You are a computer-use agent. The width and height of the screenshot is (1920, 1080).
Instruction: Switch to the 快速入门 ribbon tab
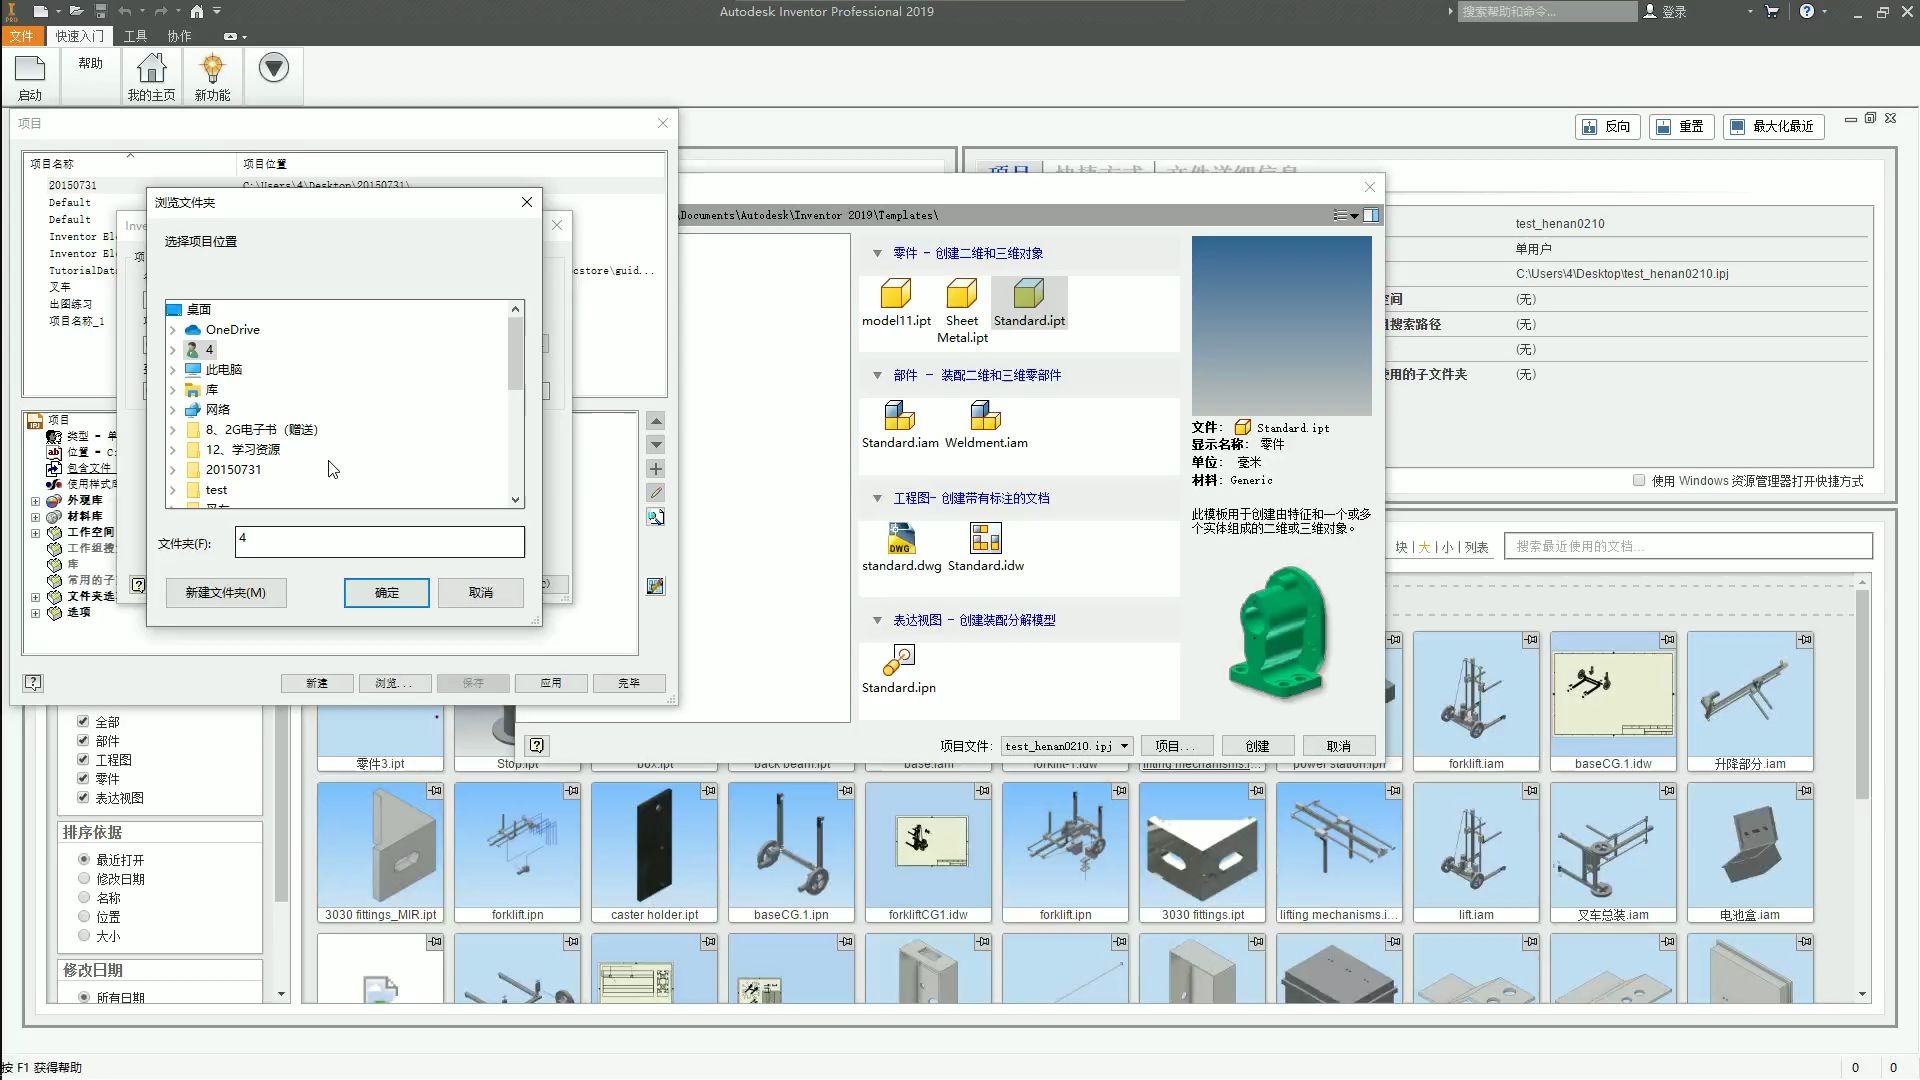pos(79,36)
